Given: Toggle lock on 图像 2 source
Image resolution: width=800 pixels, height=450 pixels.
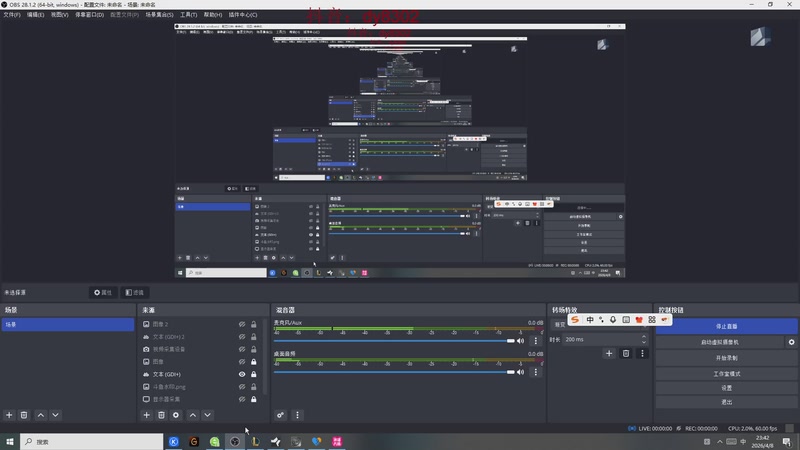Looking at the screenshot, I should [254, 324].
